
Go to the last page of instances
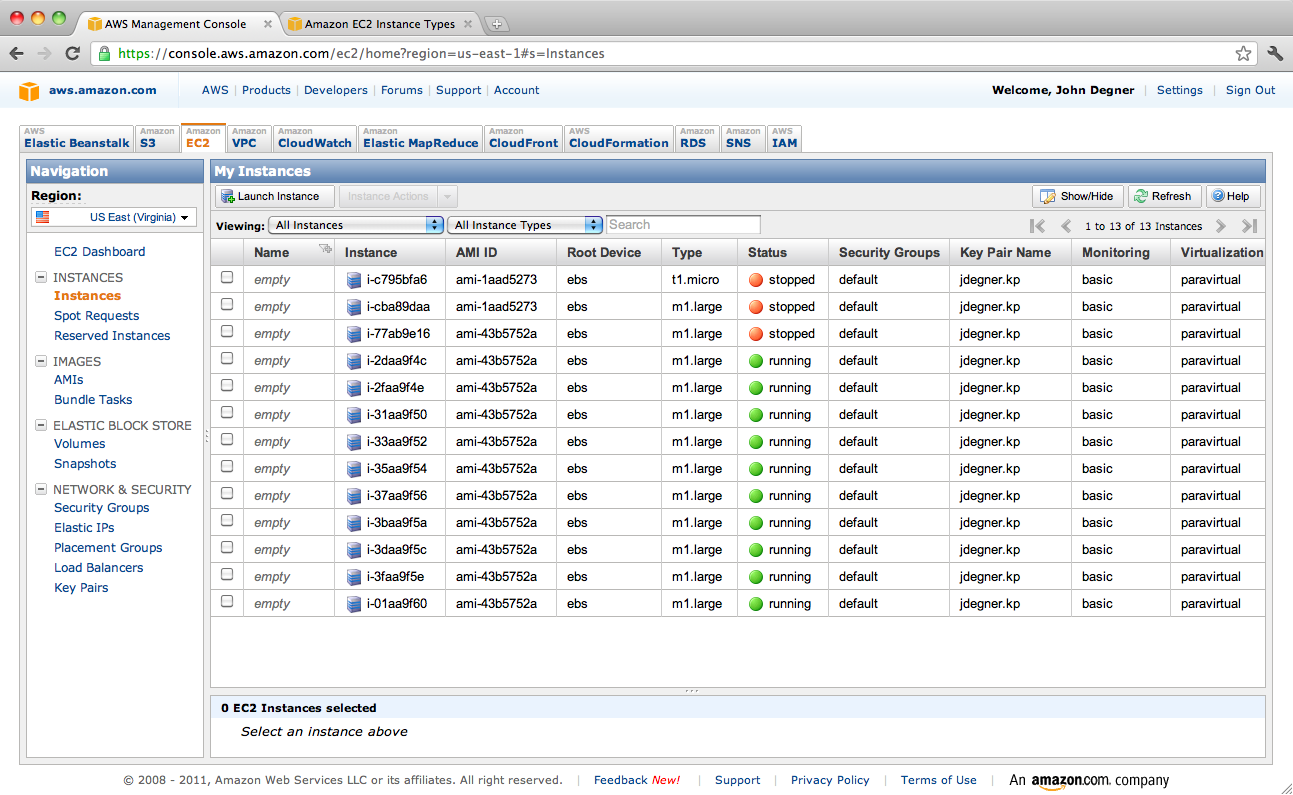point(1249,226)
